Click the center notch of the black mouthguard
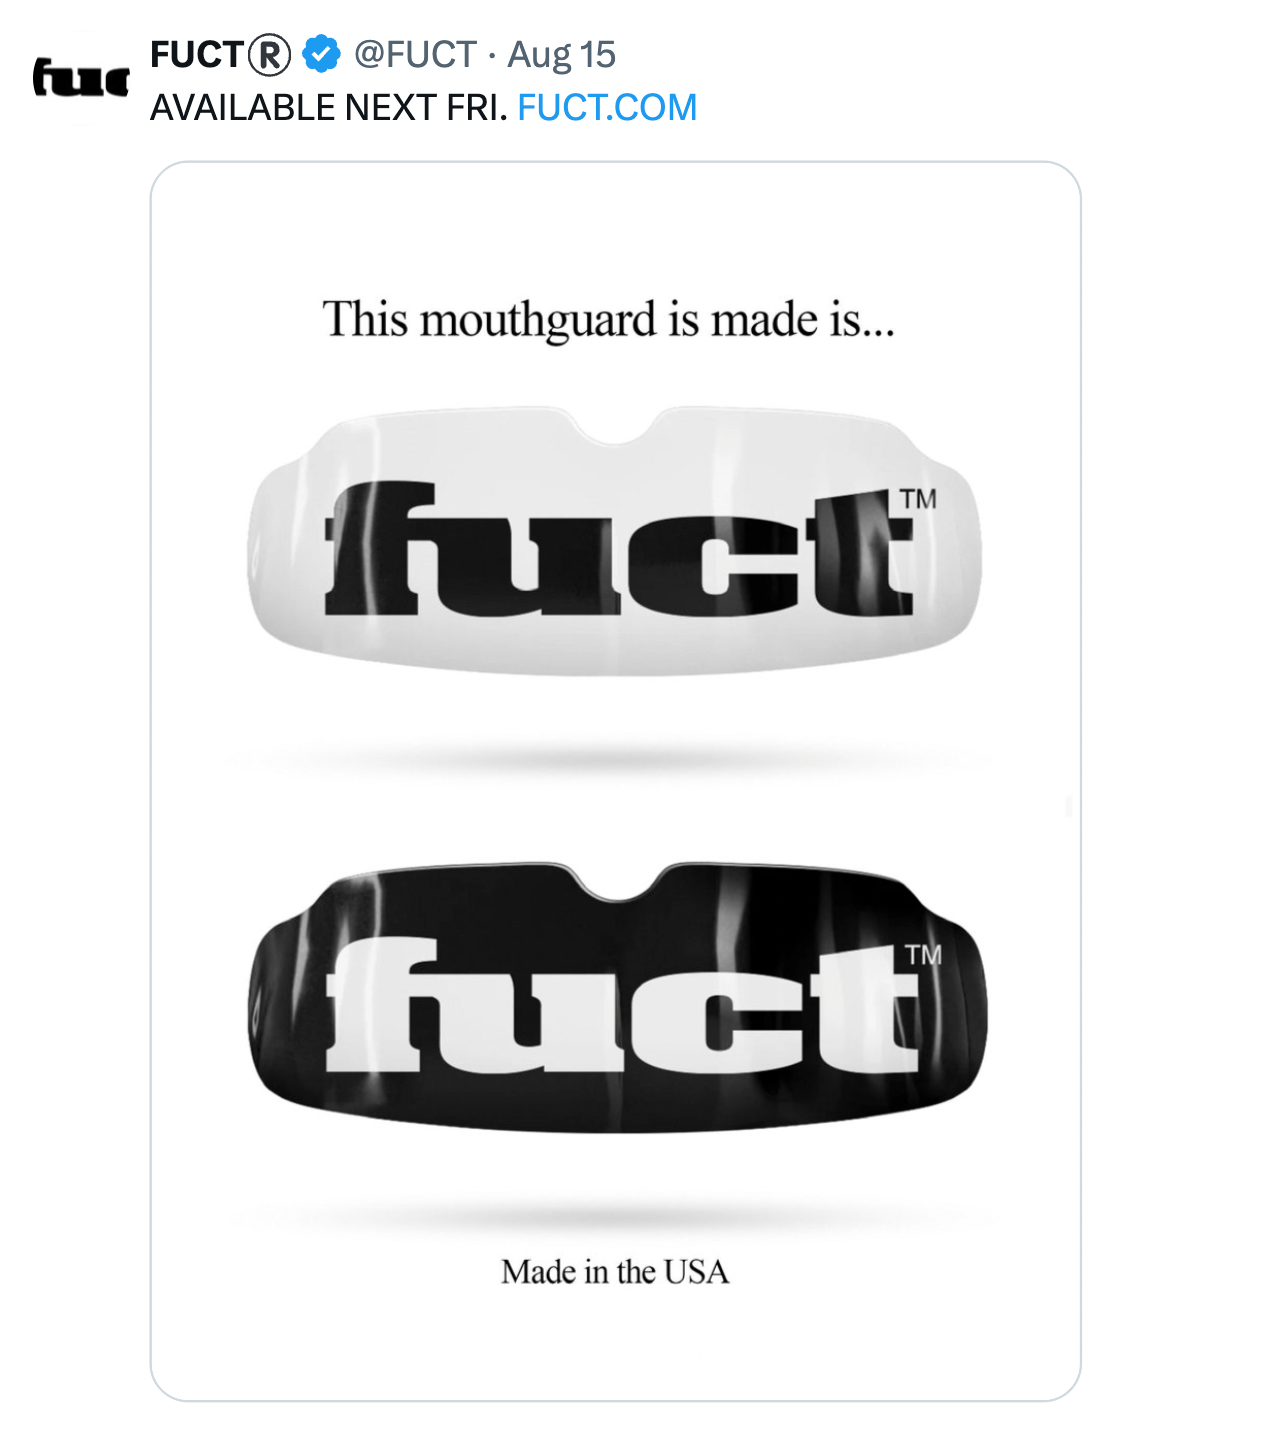This screenshot has height=1430, width=1286. click(x=618, y=883)
